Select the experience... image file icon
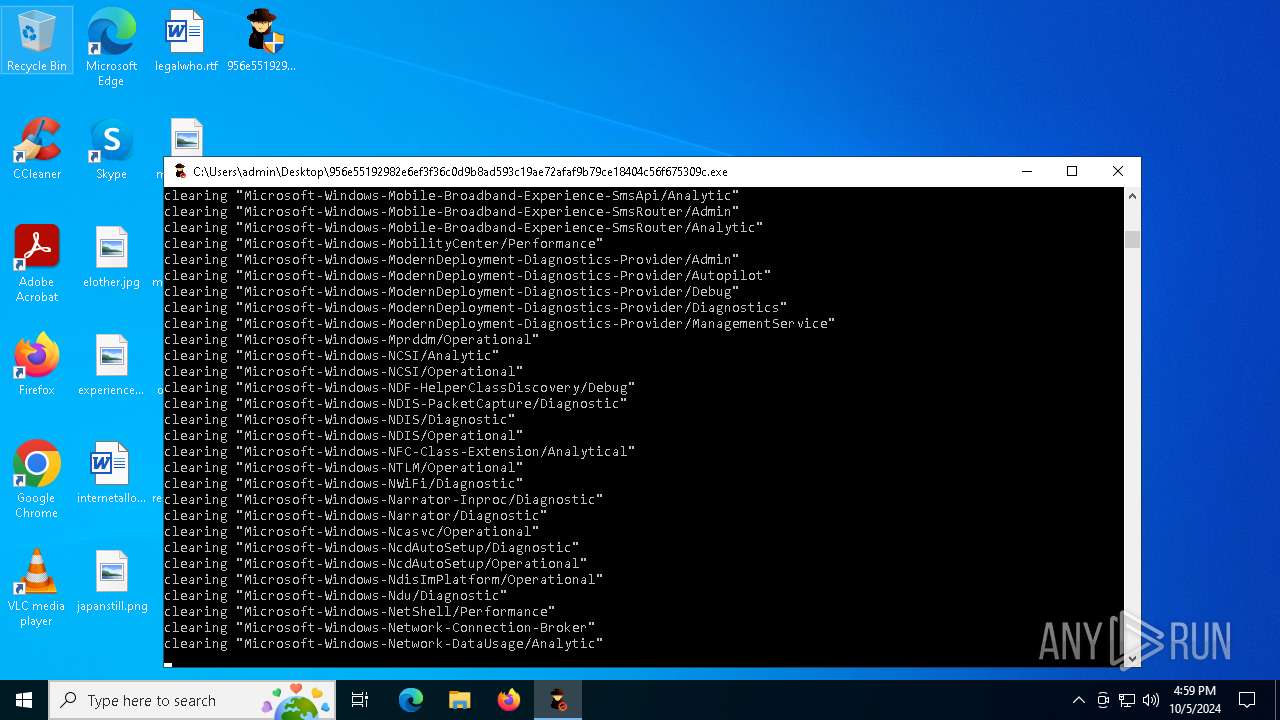Screen dimensions: 1280x720 111,365
